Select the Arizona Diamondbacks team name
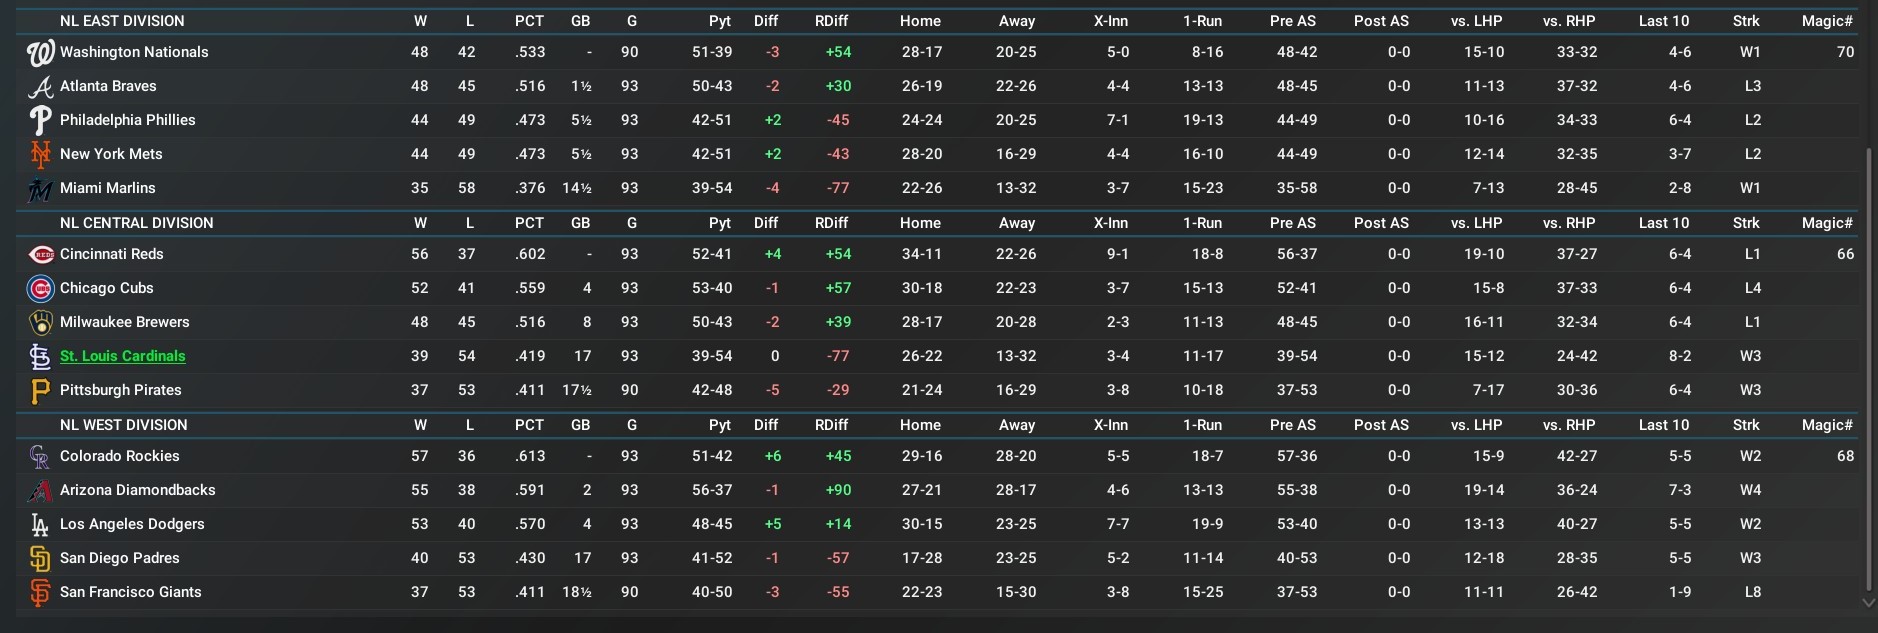This screenshot has height=633, width=1878. [137, 490]
